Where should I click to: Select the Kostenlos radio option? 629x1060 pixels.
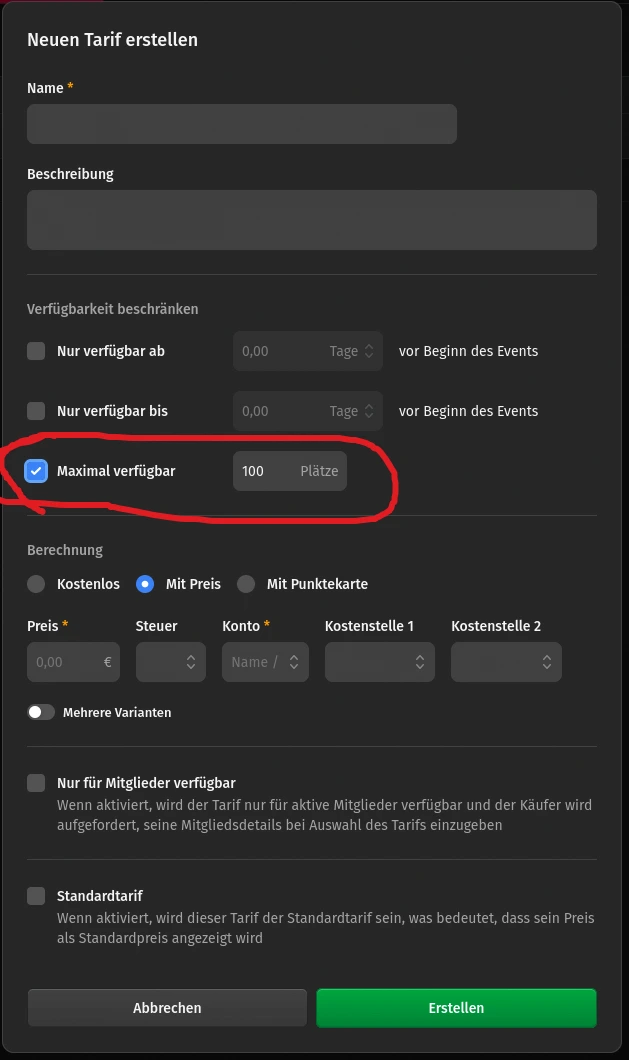point(36,584)
